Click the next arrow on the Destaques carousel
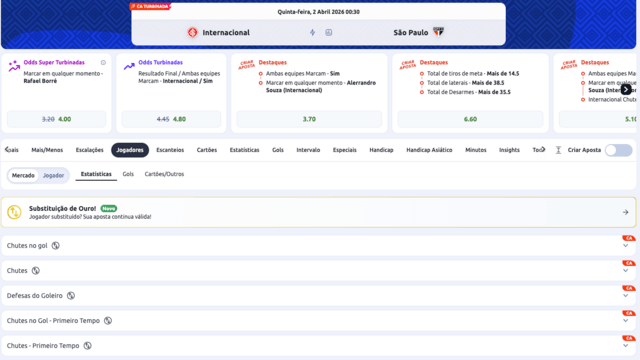640x360 pixels. 626,89
